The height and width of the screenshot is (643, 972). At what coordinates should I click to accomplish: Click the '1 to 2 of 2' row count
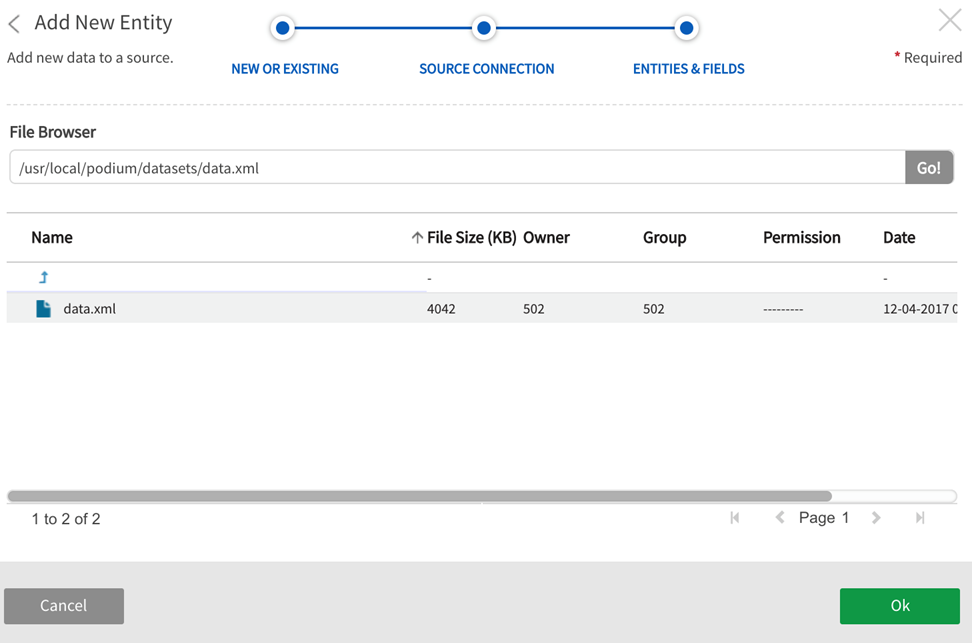pos(66,519)
